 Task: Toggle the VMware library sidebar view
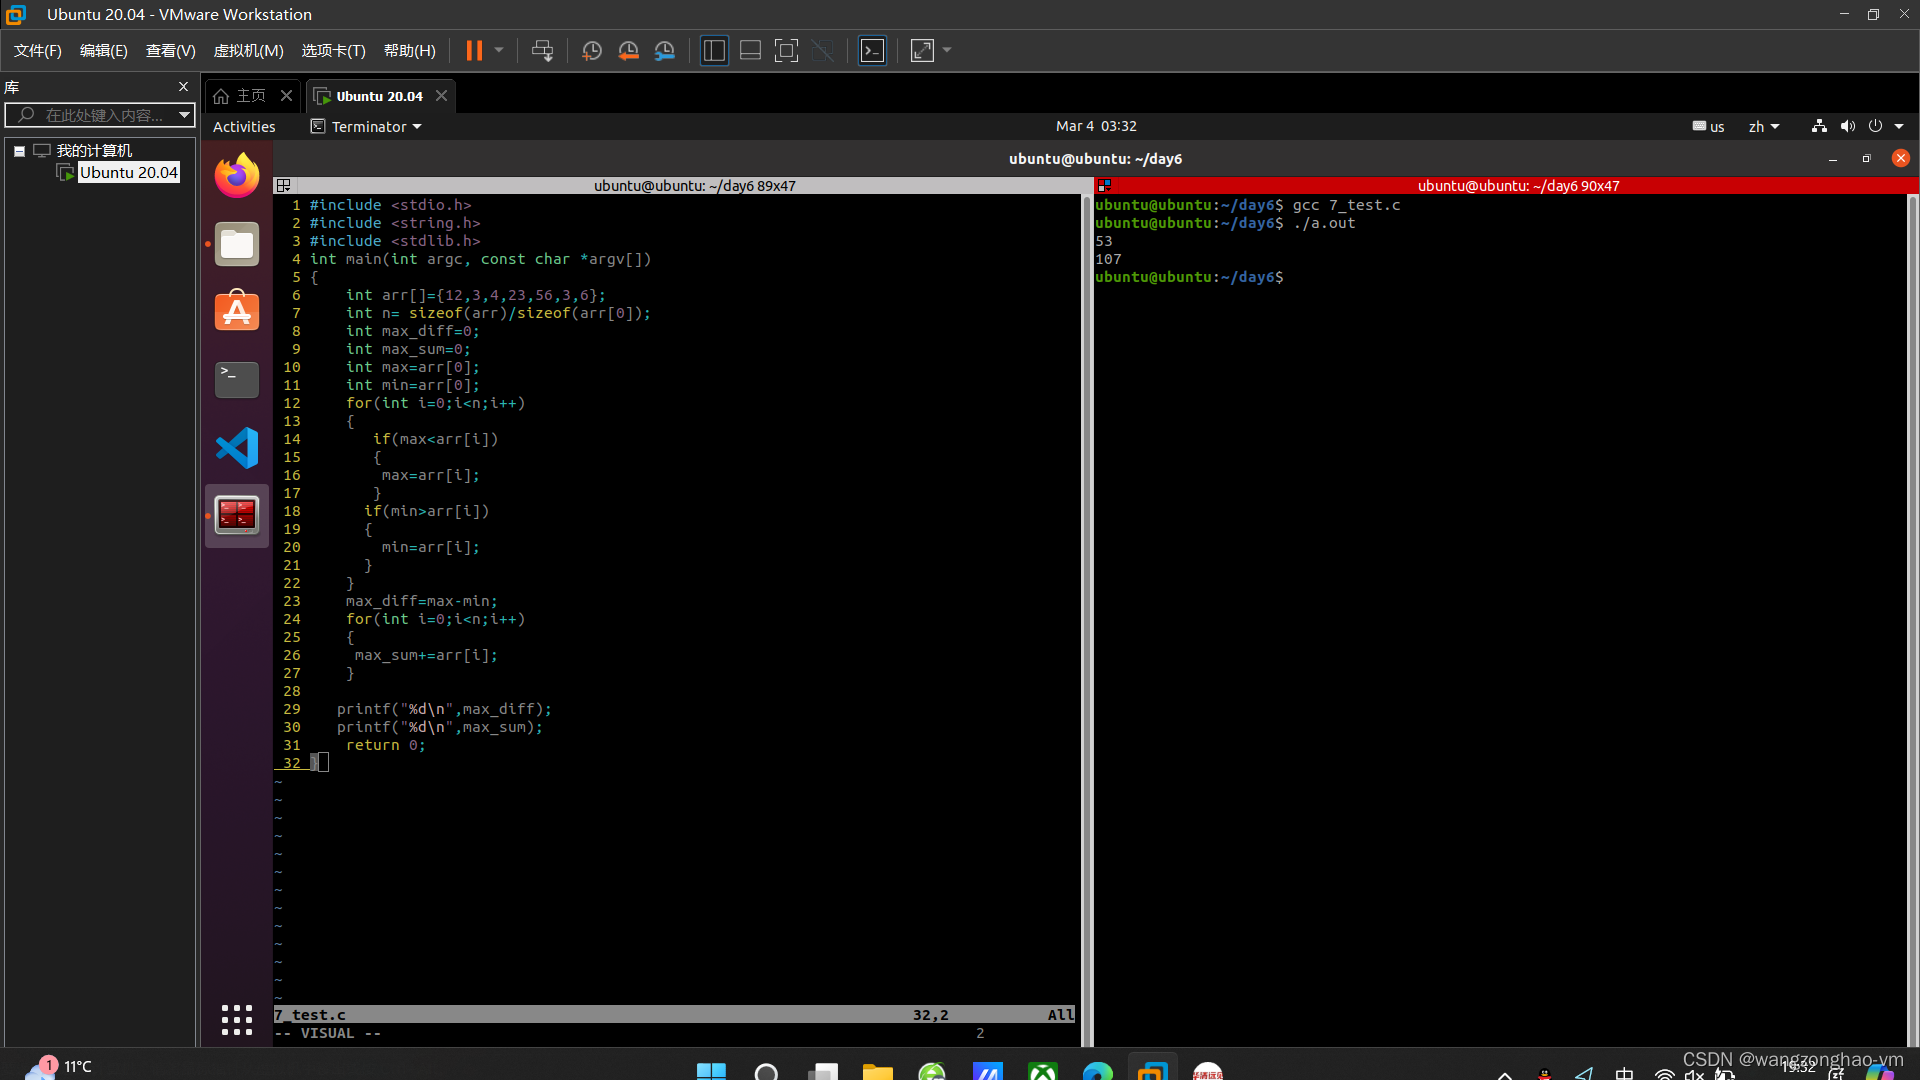(714, 51)
